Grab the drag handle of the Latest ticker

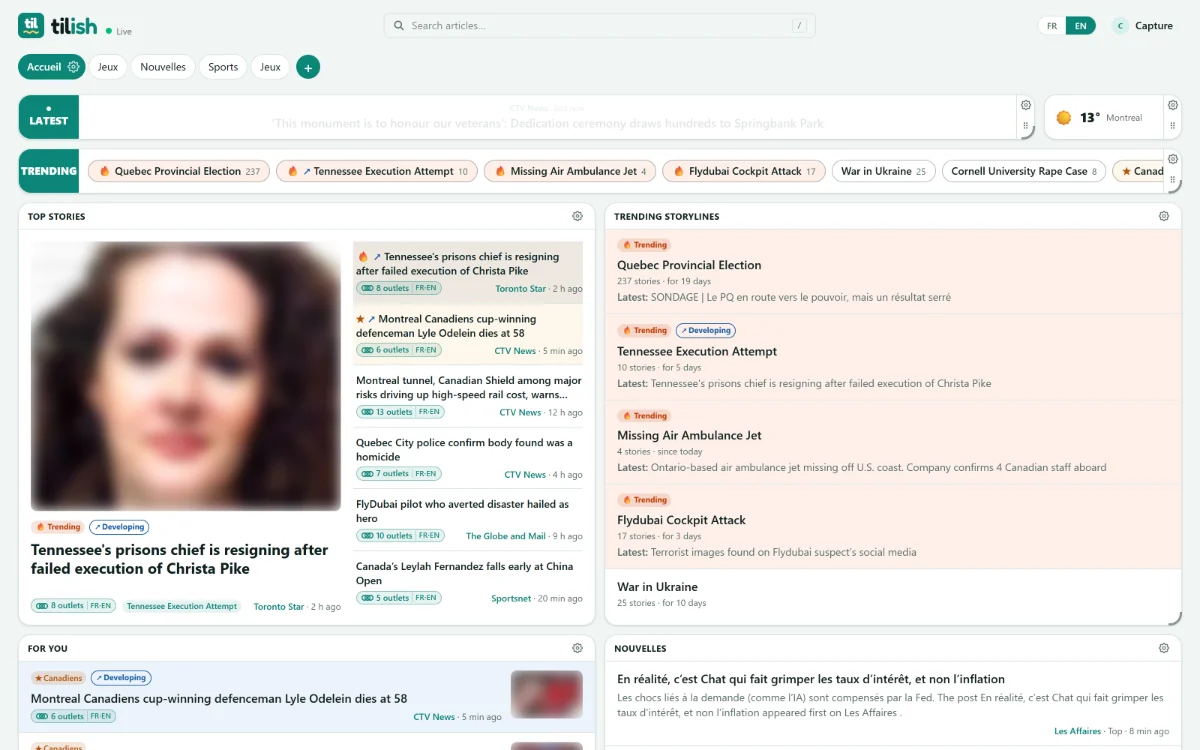pos(1025,126)
